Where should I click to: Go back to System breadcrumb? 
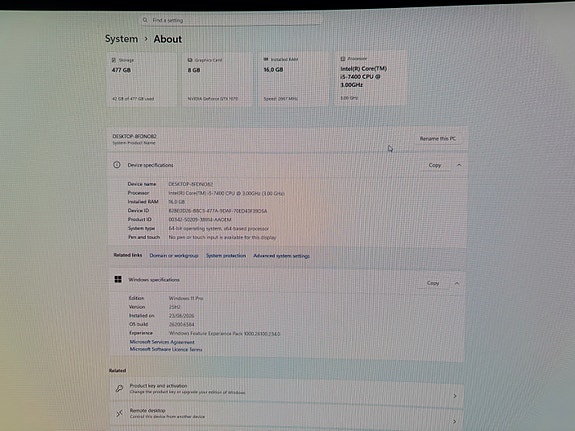tap(121, 39)
